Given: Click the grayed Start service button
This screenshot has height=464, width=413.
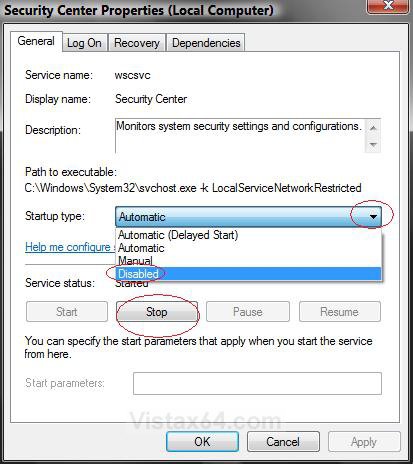Looking at the screenshot, I should pos(67,312).
